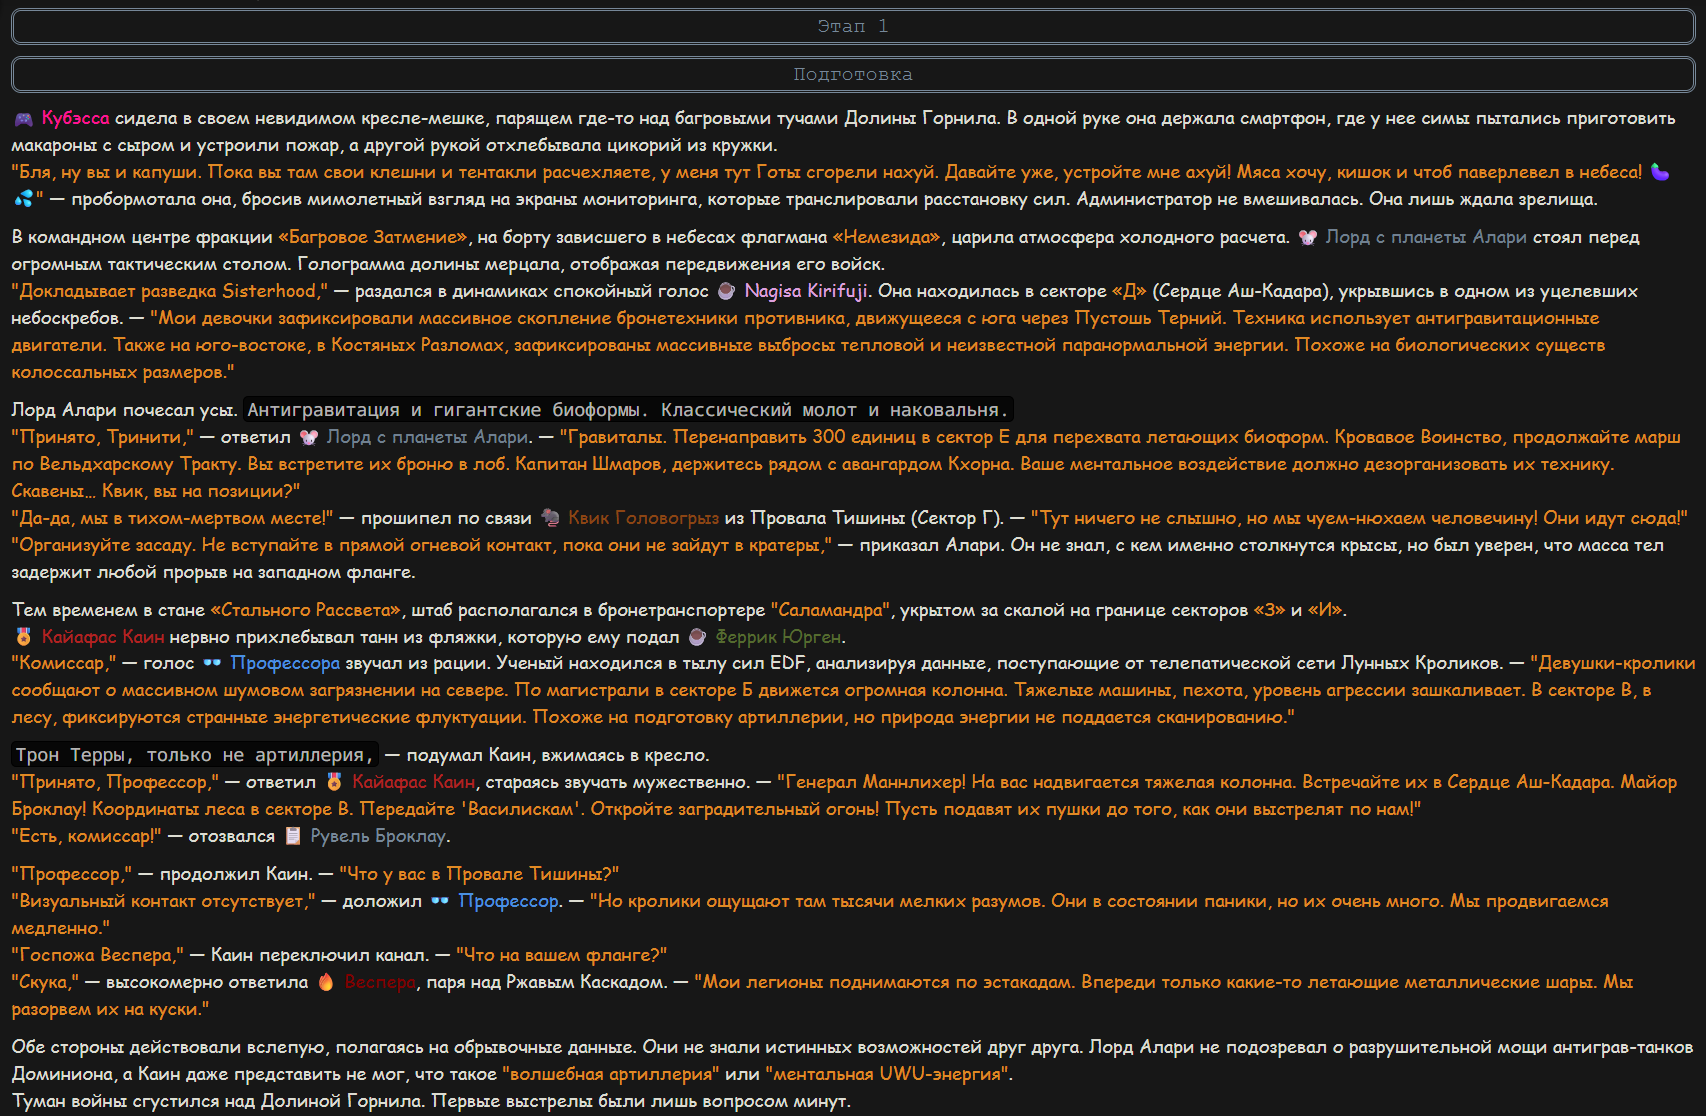Click the game controller icon before Кубэсса
This screenshot has height=1116, width=1706.
pos(23,119)
